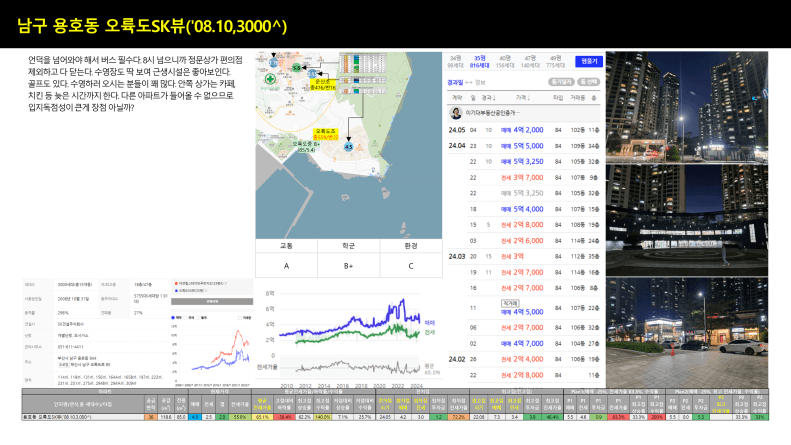The width and height of the screenshot is (791, 445).
Task: Click the green 전세 legend of large chart
Action: (429, 332)
